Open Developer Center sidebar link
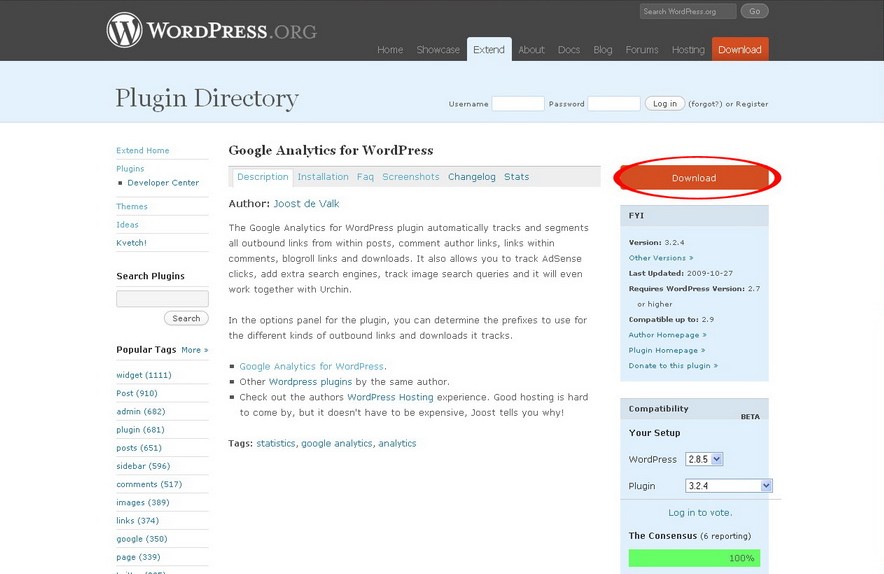 pos(163,183)
